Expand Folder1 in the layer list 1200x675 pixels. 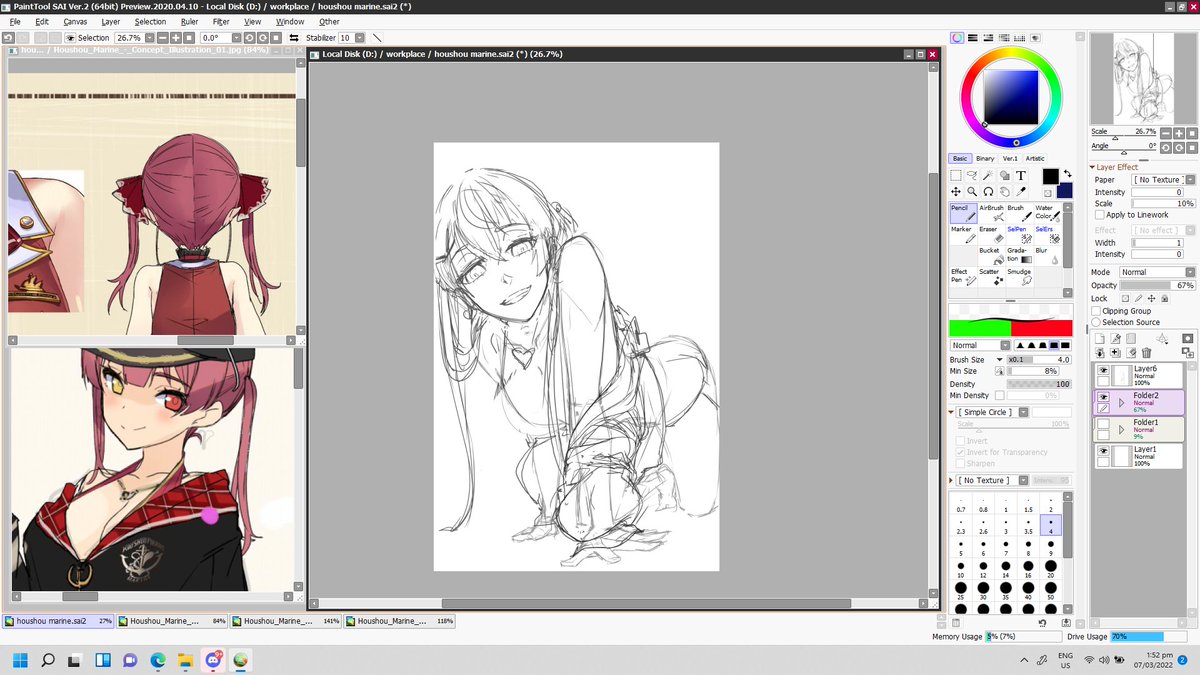point(1121,429)
